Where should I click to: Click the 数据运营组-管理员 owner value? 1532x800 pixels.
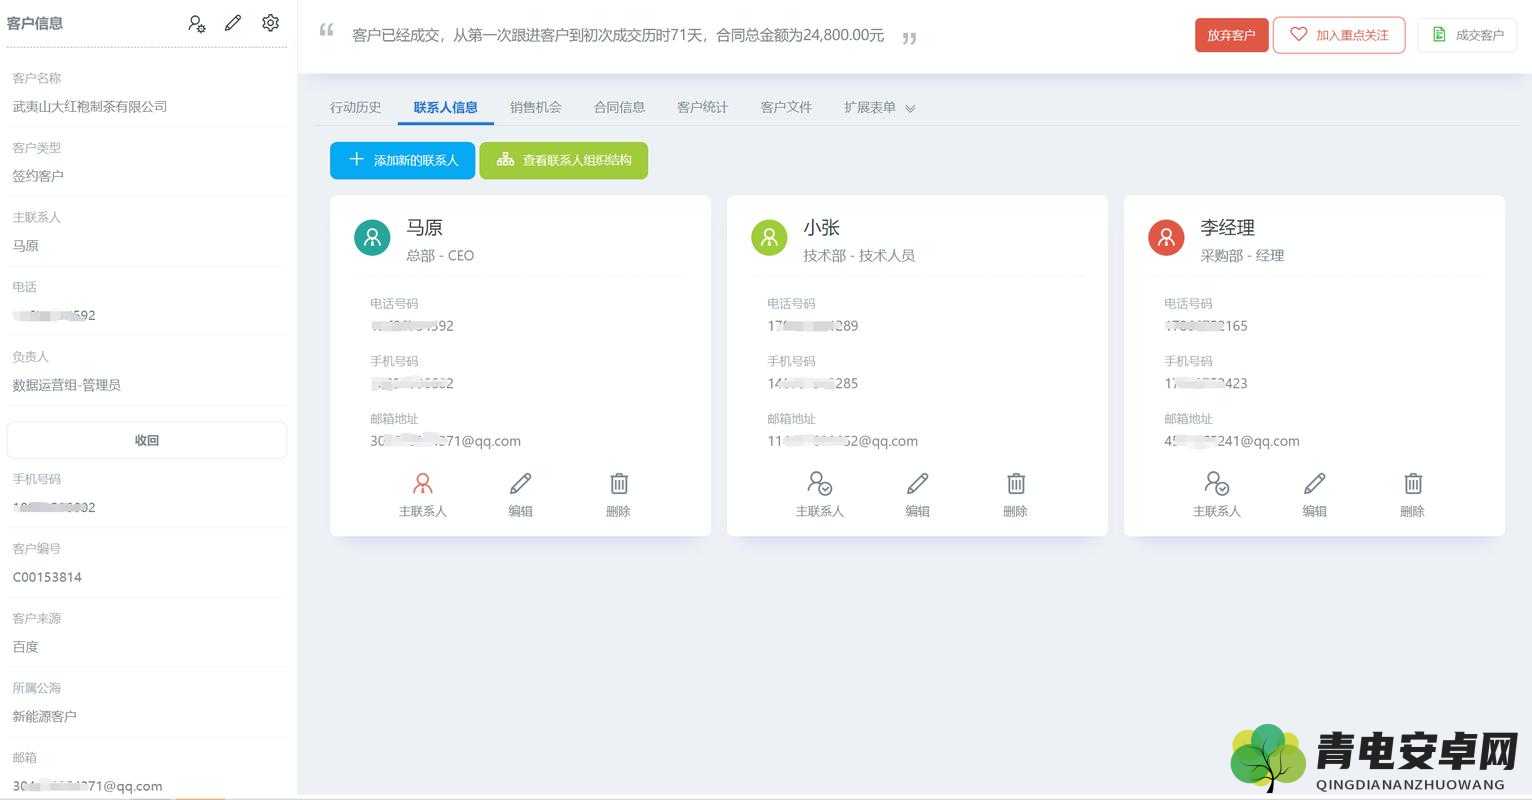[x=66, y=385]
